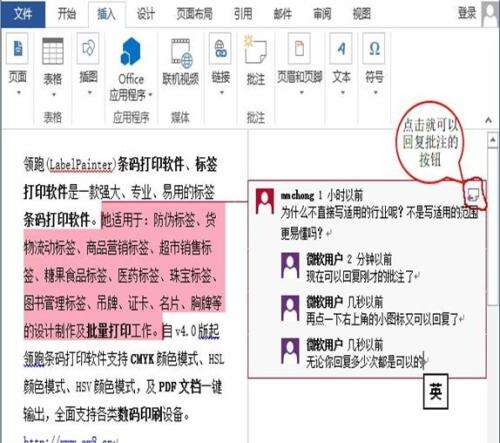Click the 页眉和页脚 header footer icon
Viewport: 500px width, 443px height.
click(300, 49)
